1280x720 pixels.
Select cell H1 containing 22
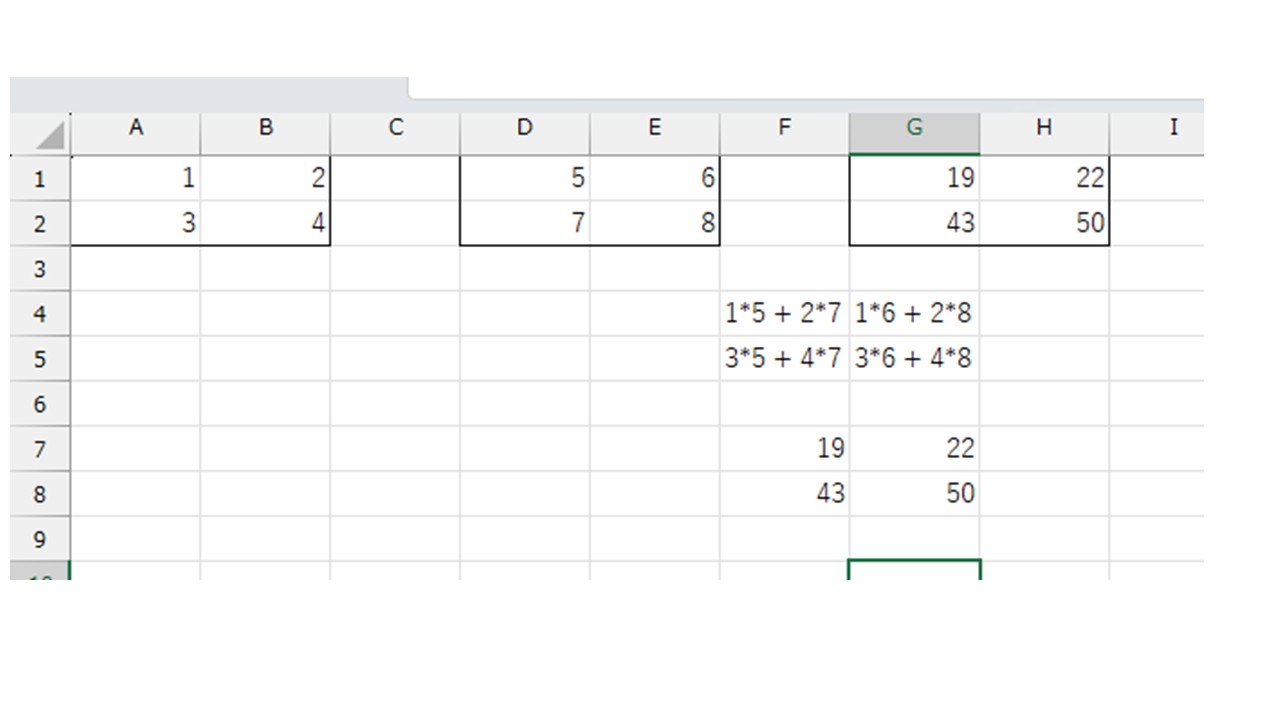coord(1044,179)
